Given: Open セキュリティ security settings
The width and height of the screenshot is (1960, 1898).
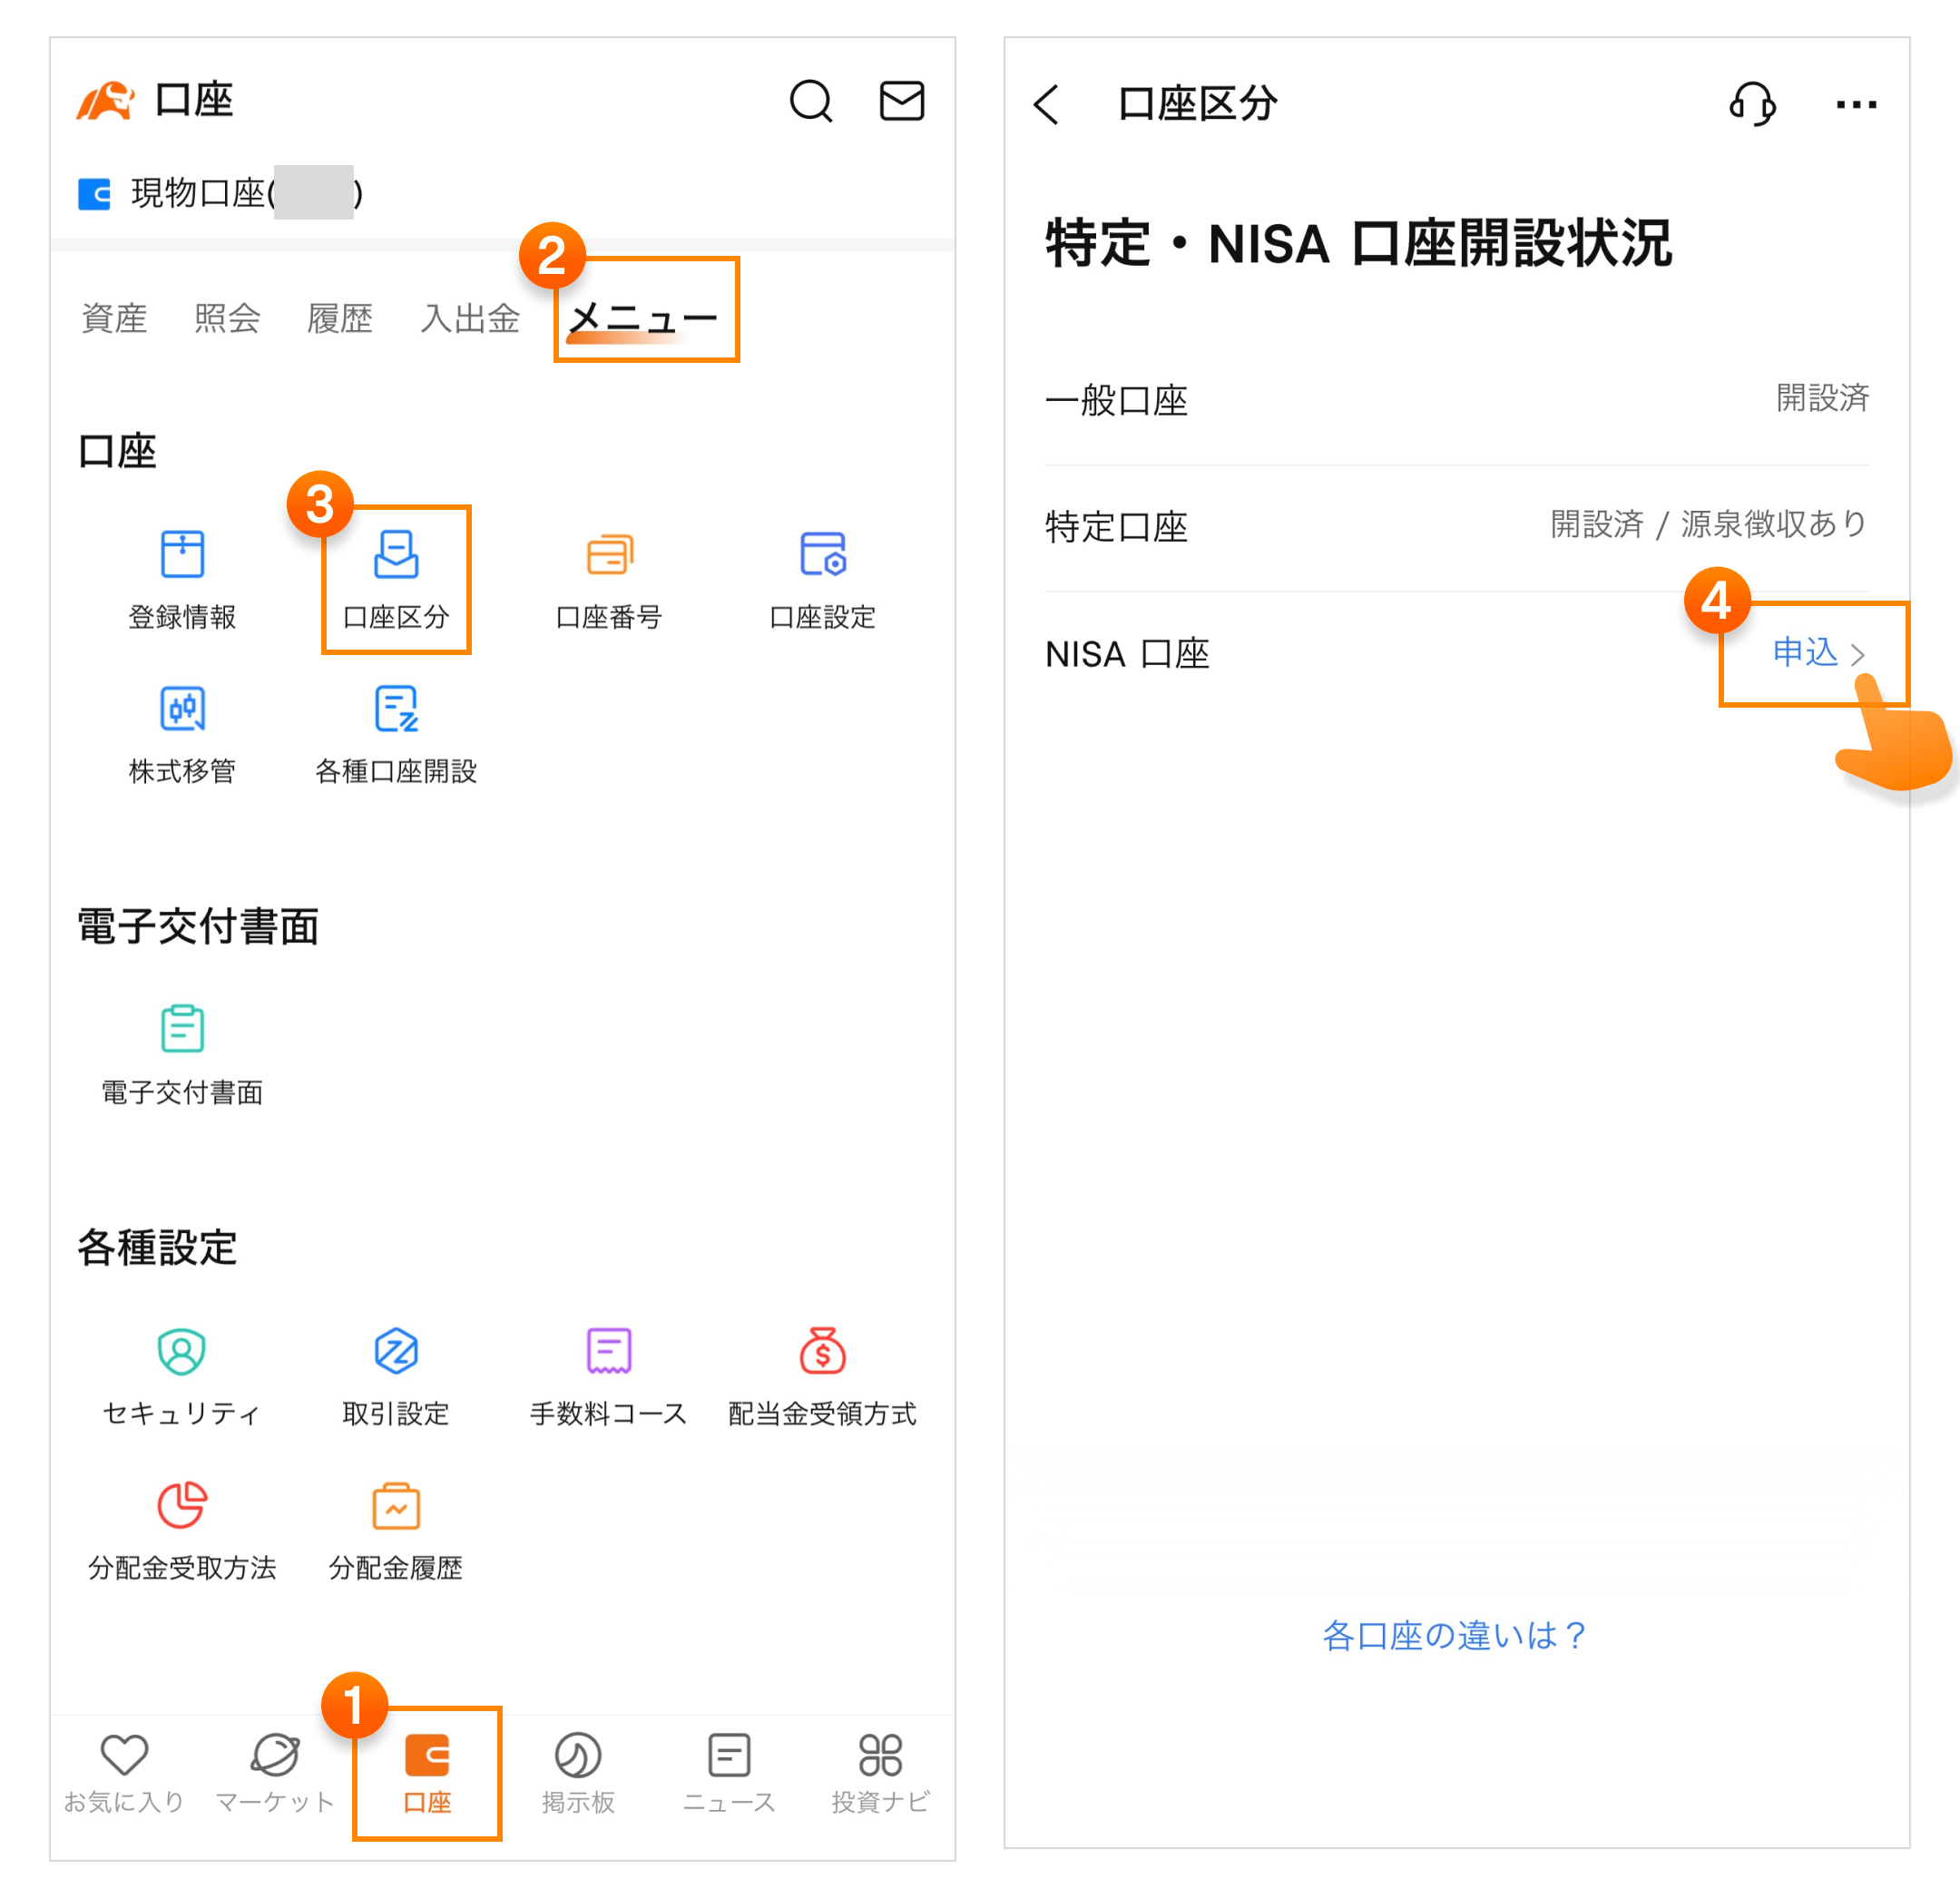Looking at the screenshot, I should click(182, 1352).
